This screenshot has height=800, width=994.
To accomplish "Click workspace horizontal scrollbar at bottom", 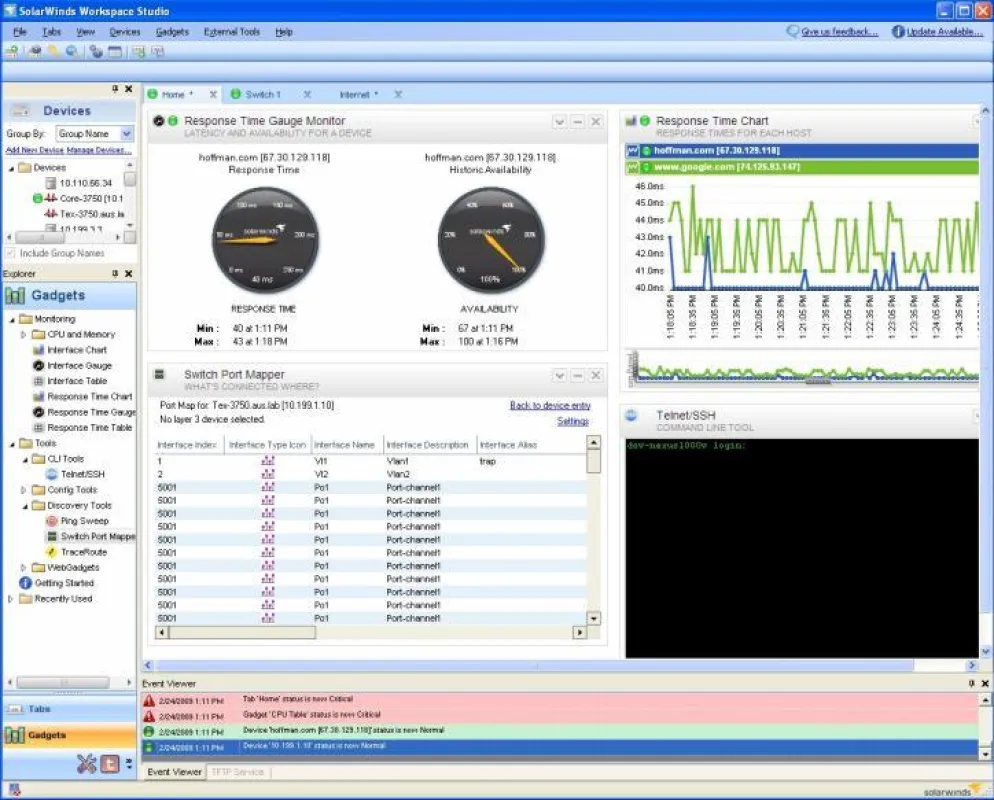I will coord(536,666).
